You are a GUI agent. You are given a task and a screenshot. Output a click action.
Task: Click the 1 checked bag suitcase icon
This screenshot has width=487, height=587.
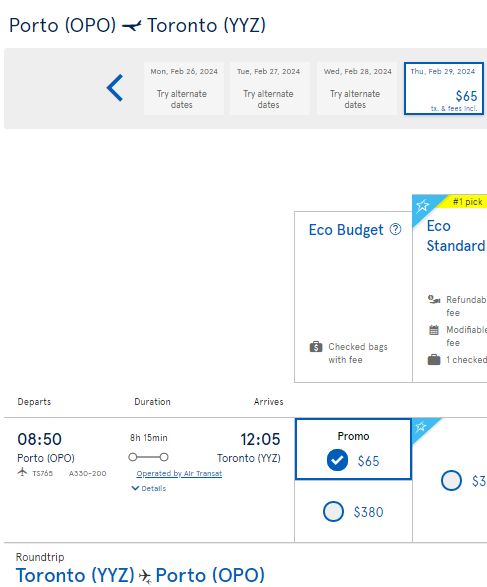click(434, 359)
